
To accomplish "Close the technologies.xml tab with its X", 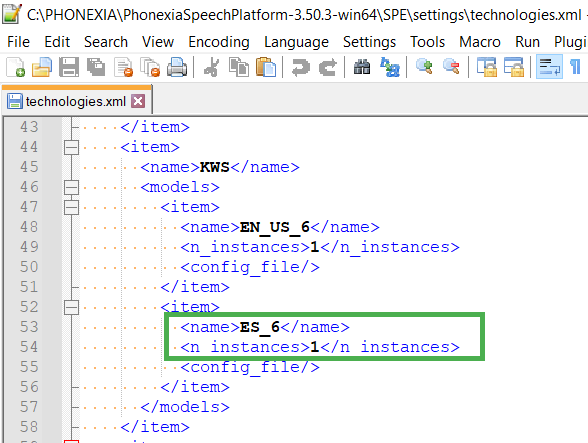I will 138,101.
